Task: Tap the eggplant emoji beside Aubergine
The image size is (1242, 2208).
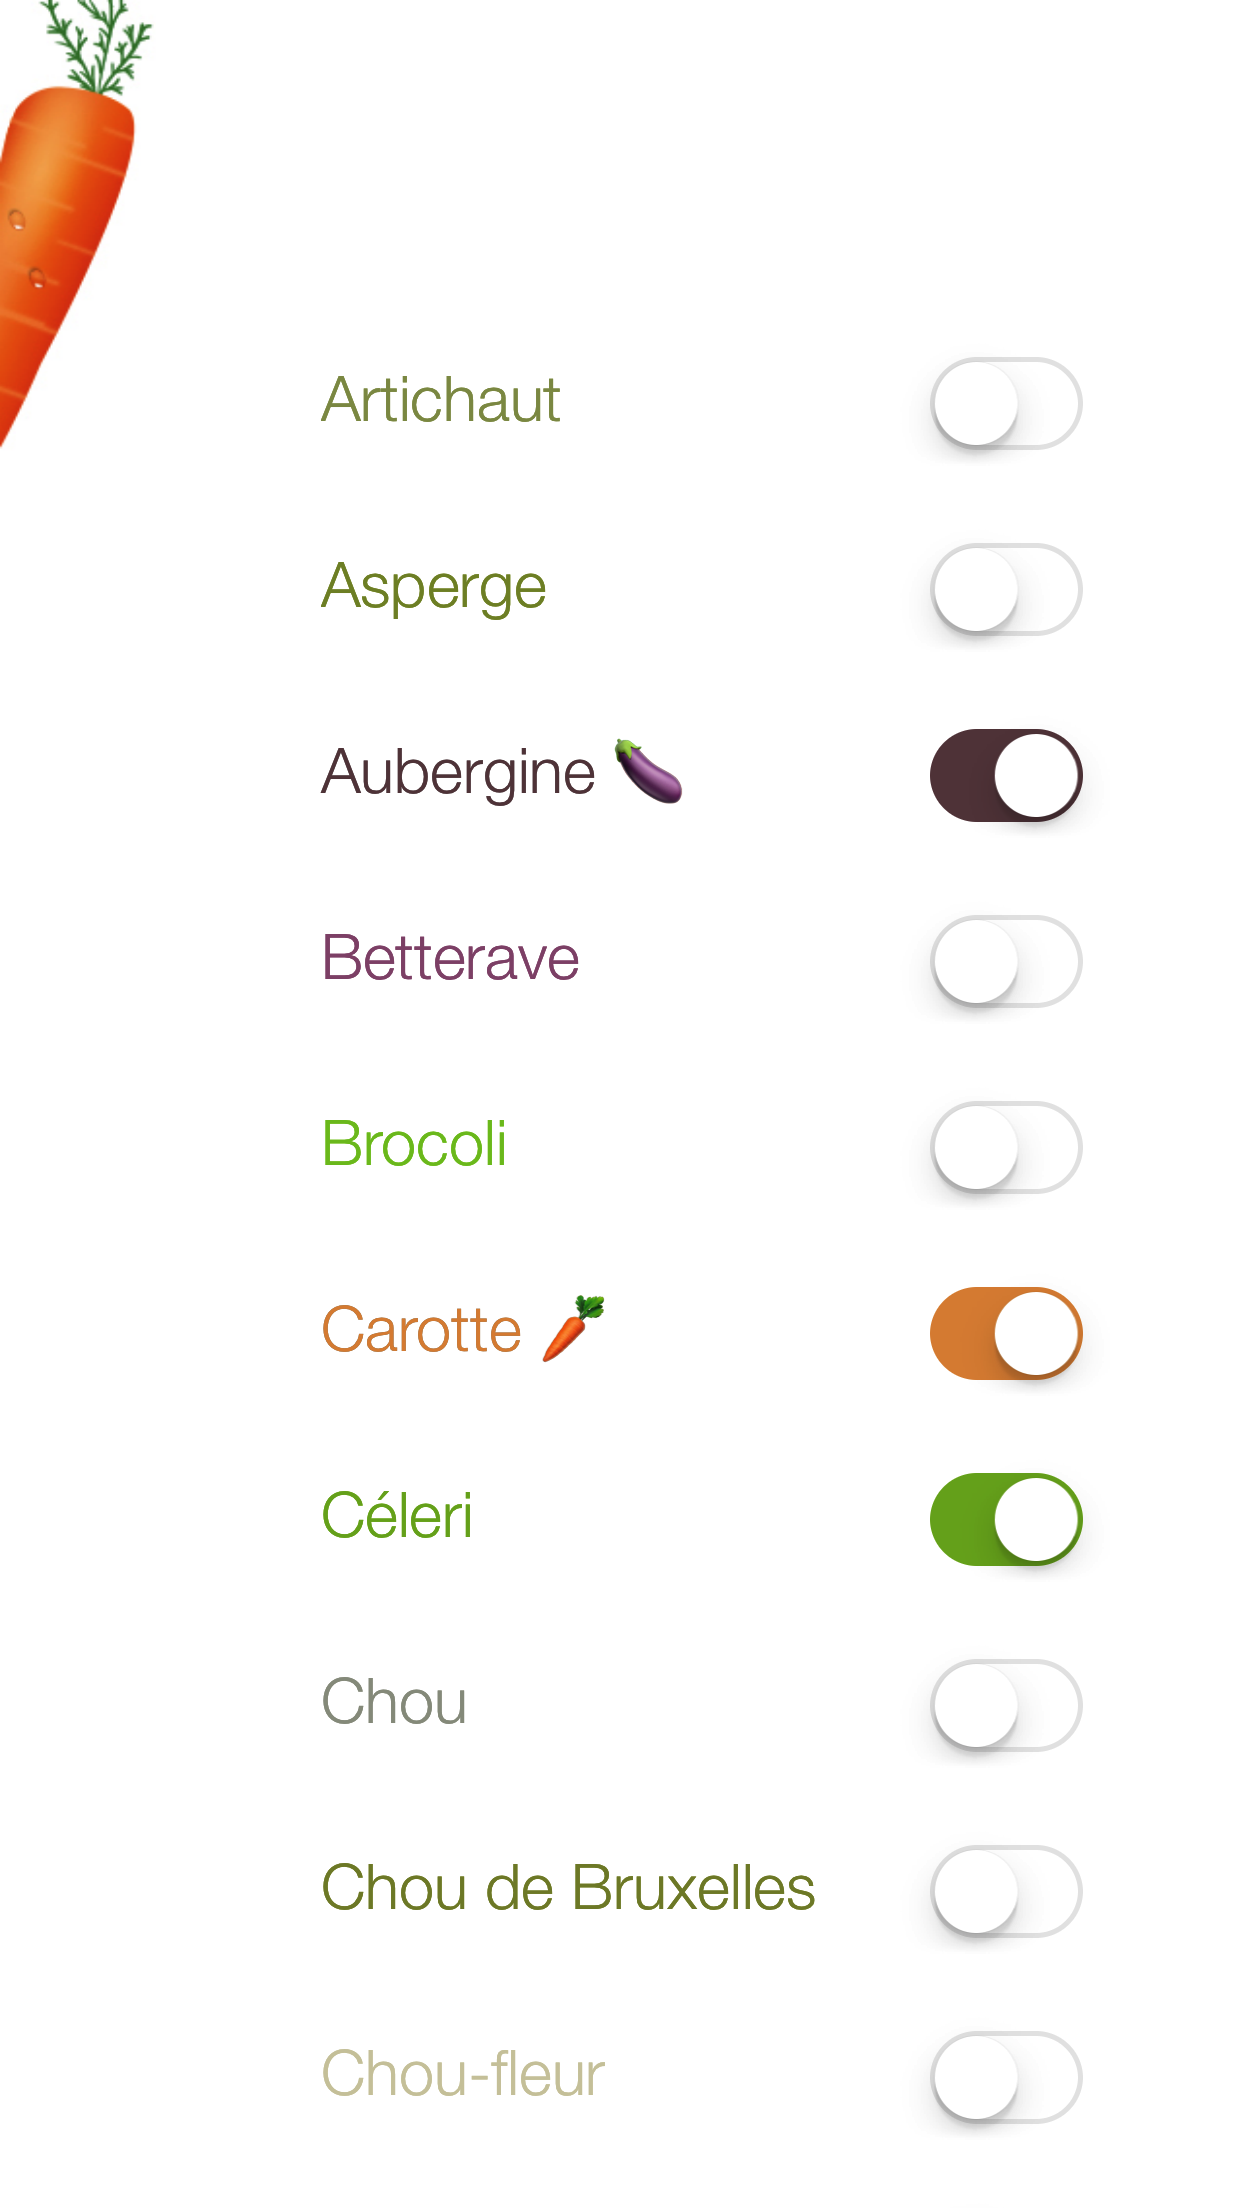Action: click(x=648, y=771)
